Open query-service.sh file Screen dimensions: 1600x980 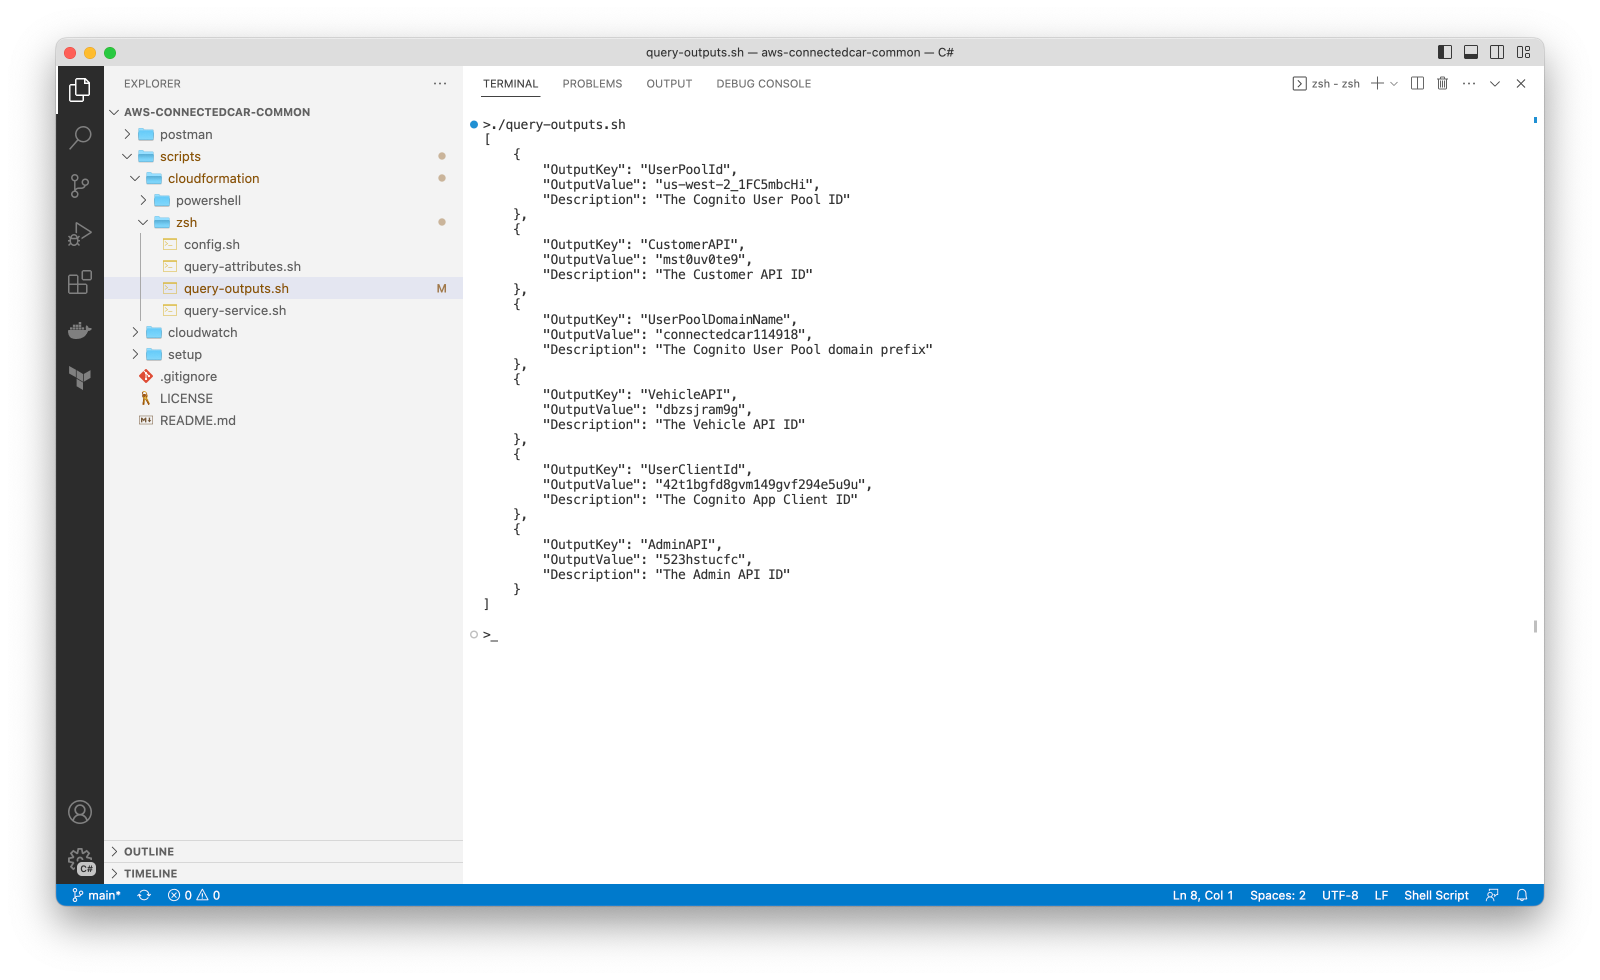pyautogui.click(x=284, y=310)
